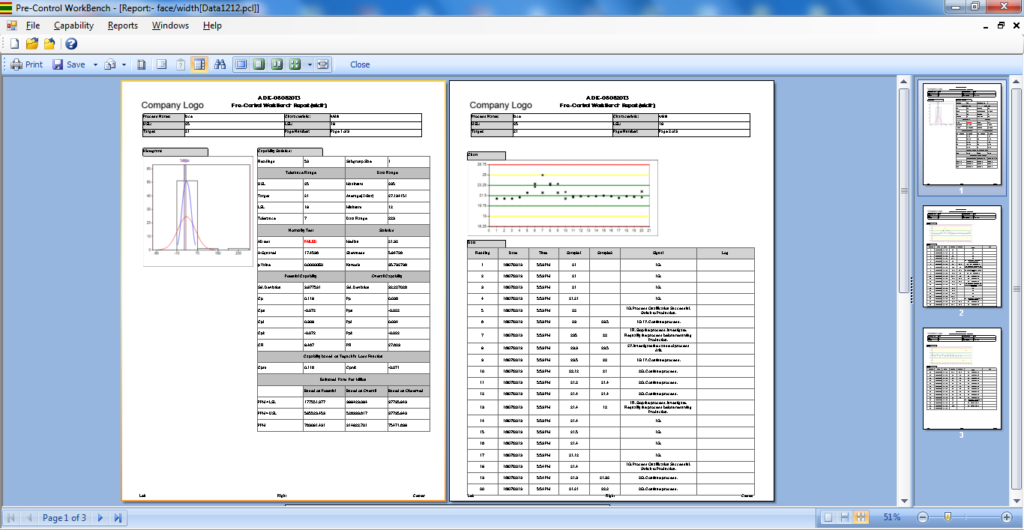Click the Save button in preview toolbar
Screen dimensions: 1024x530
tap(69, 65)
